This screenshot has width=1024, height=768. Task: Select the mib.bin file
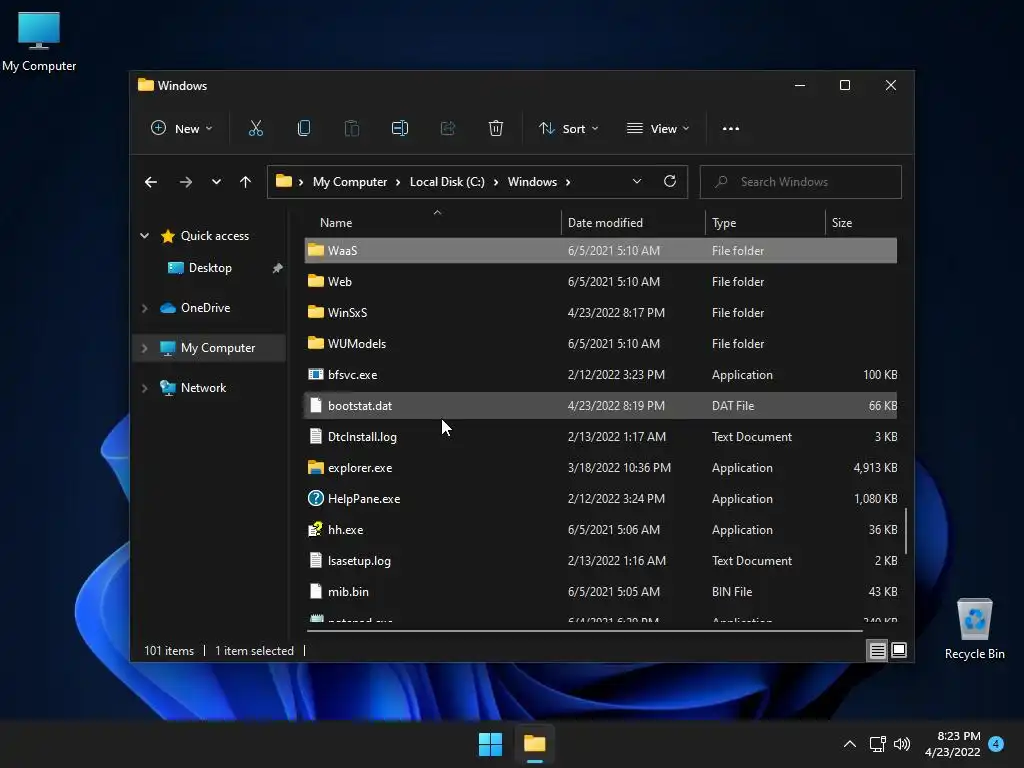(x=601, y=592)
